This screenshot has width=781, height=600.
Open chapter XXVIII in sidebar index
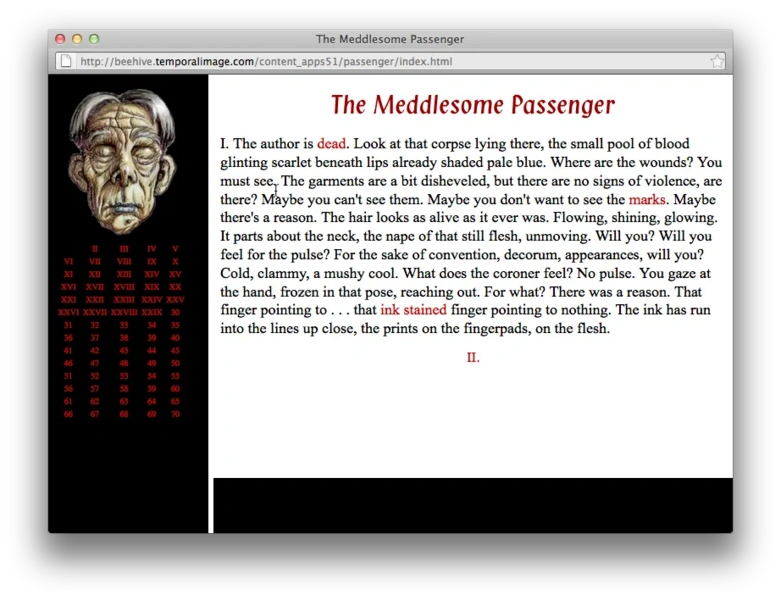(124, 312)
